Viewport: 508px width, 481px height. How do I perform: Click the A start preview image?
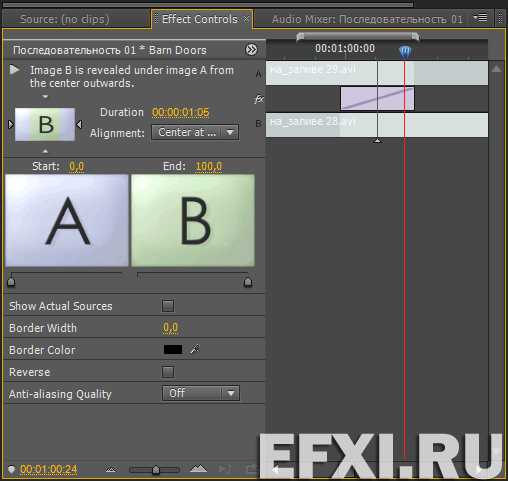click(67, 220)
